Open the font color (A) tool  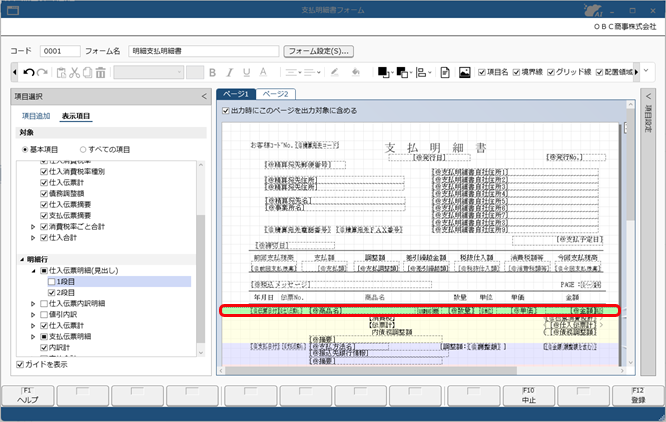(263, 73)
